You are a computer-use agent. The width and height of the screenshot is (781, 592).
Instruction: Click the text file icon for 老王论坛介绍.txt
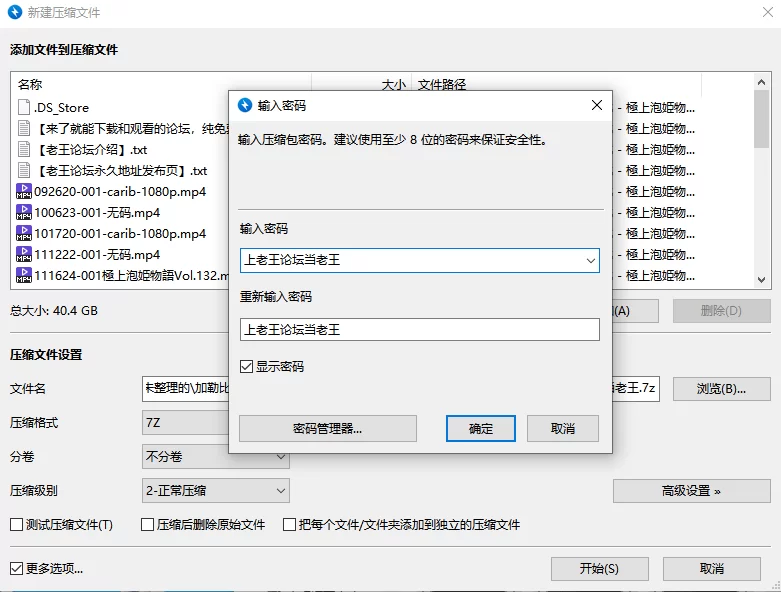[x=24, y=149]
